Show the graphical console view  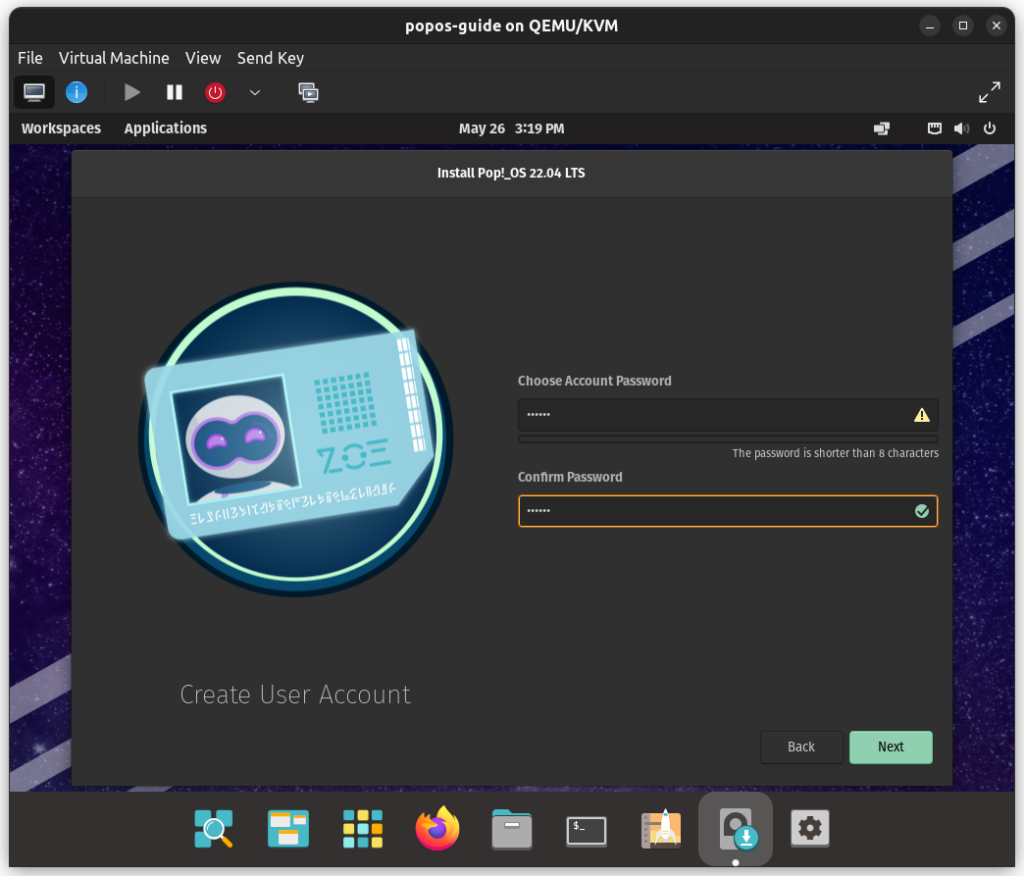point(34,92)
